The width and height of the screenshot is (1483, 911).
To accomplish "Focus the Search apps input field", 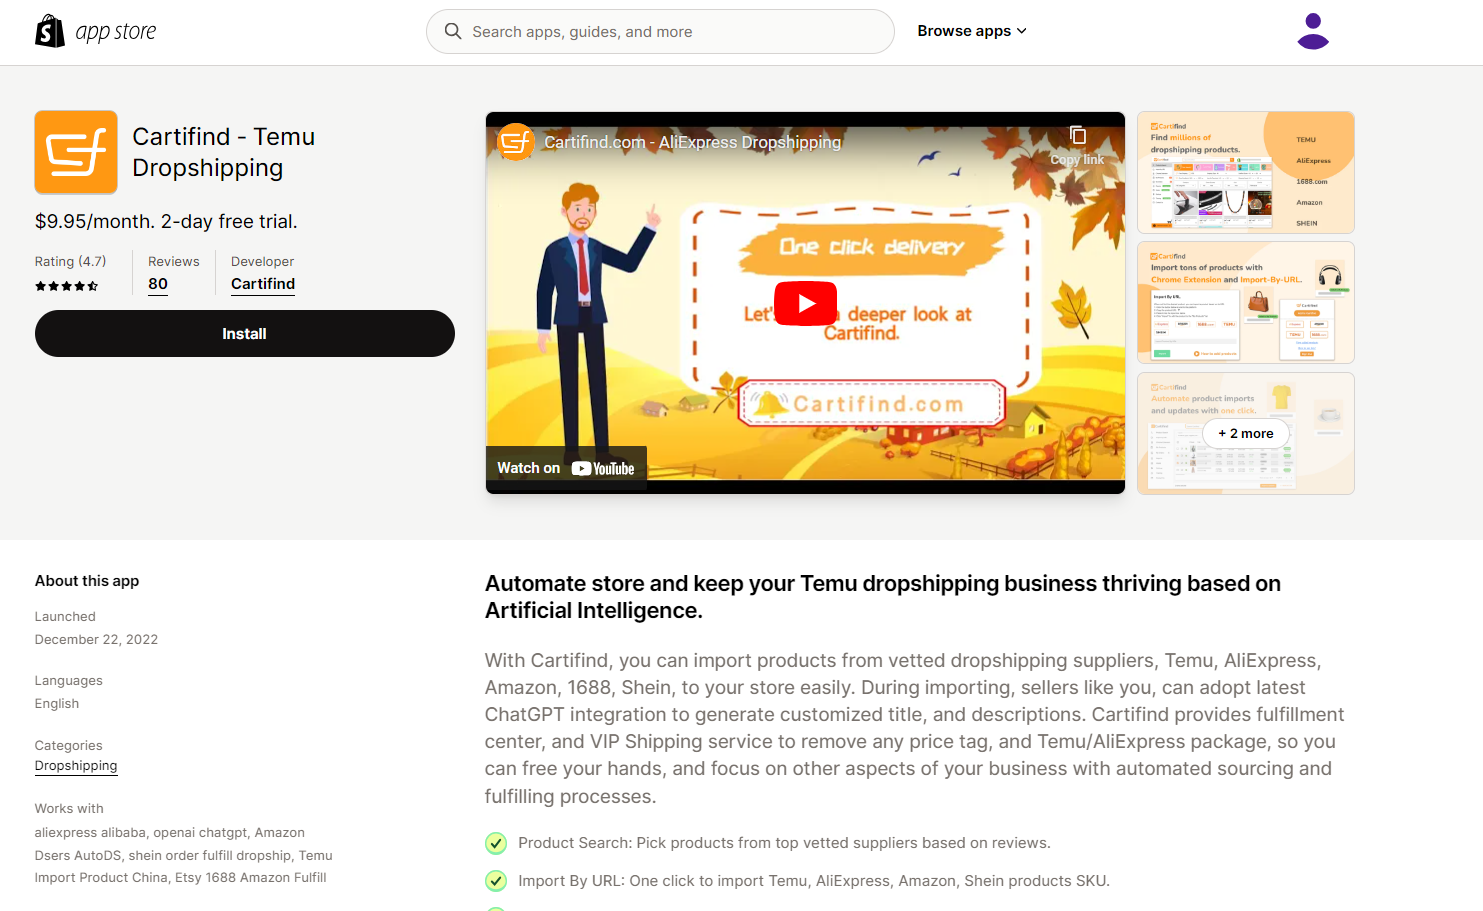I will pos(660,31).
